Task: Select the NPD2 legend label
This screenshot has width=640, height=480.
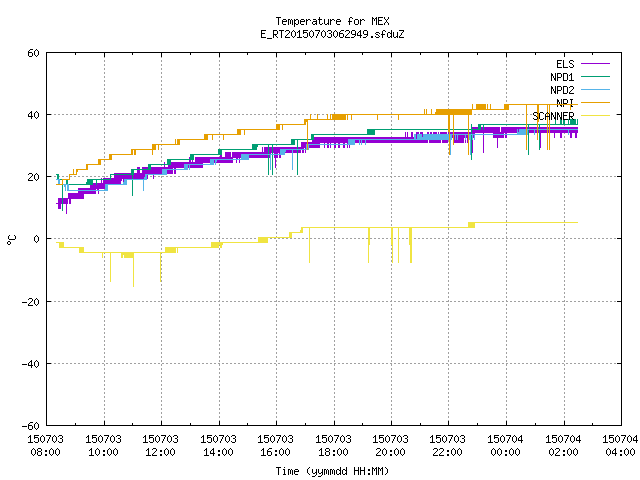Action: click(562, 90)
